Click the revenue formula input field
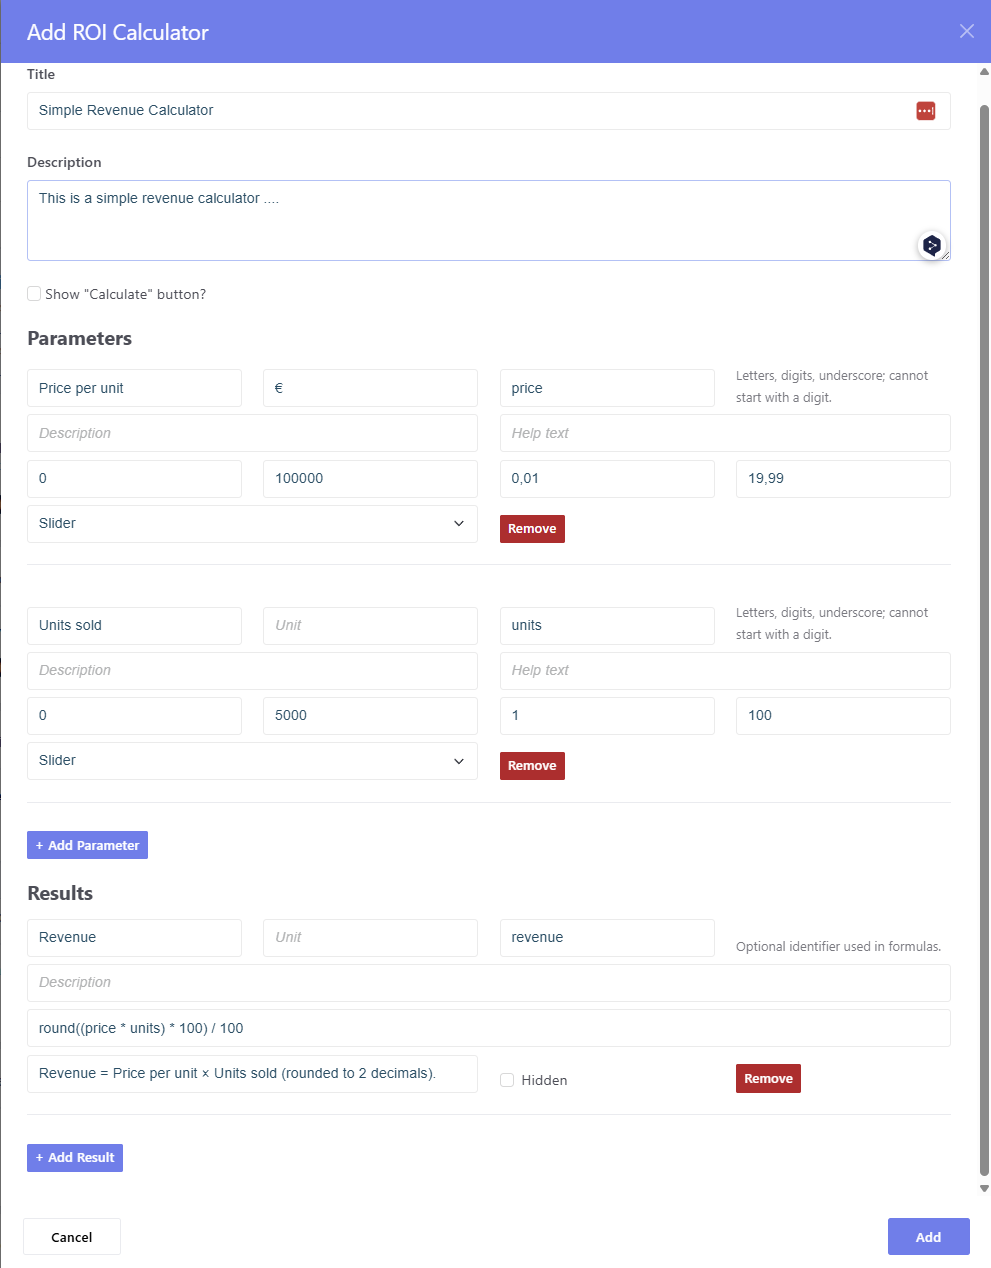 click(x=488, y=1028)
